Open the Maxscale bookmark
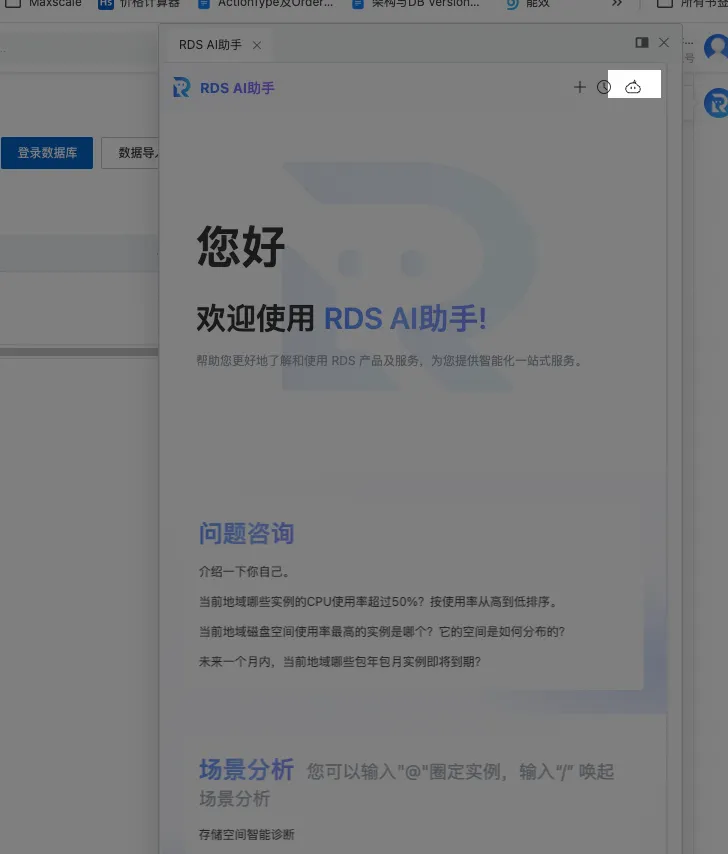 click(x=44, y=3)
